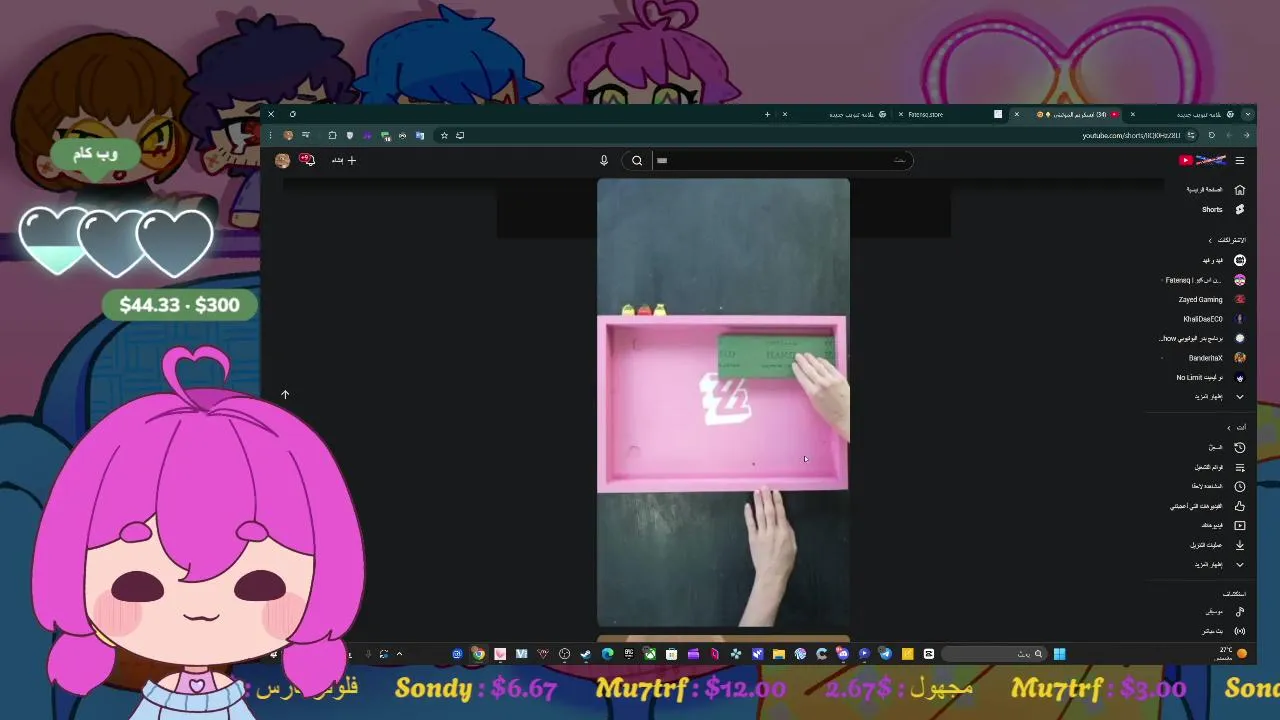Close the Fatensq.store tab
Screen dimensions: 1280x720
point(901,114)
